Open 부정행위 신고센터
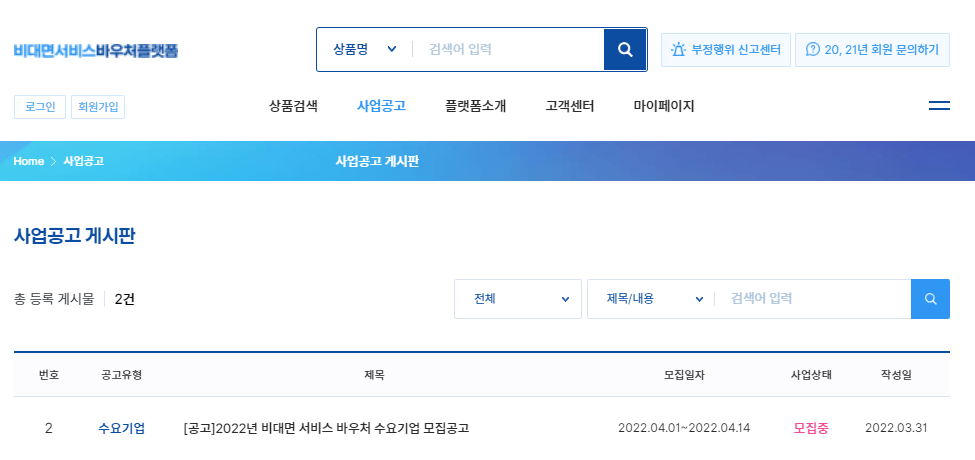The height and width of the screenshot is (460, 975). pyautogui.click(x=726, y=50)
